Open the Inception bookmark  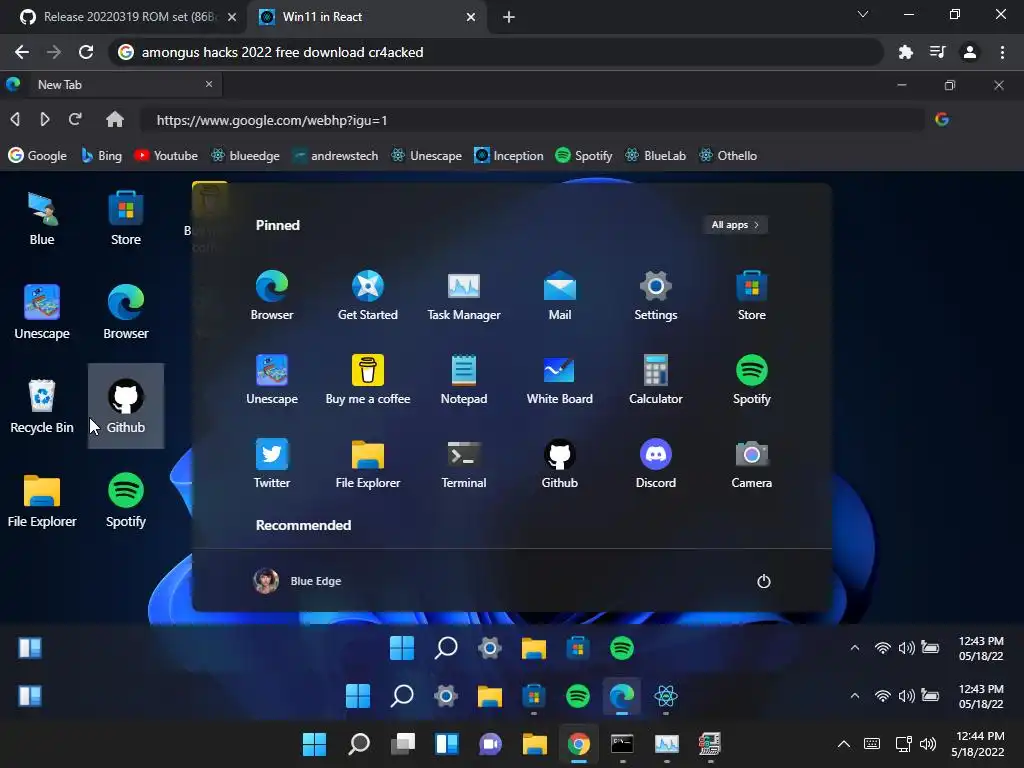click(x=509, y=155)
